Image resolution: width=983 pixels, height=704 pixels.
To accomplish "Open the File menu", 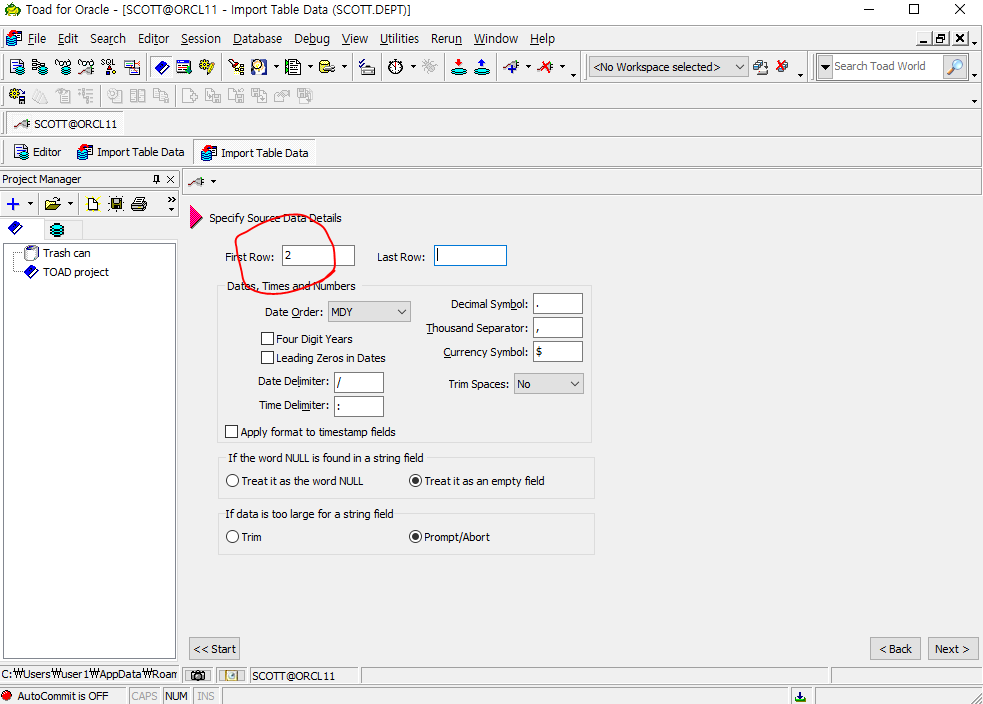I will [36, 39].
